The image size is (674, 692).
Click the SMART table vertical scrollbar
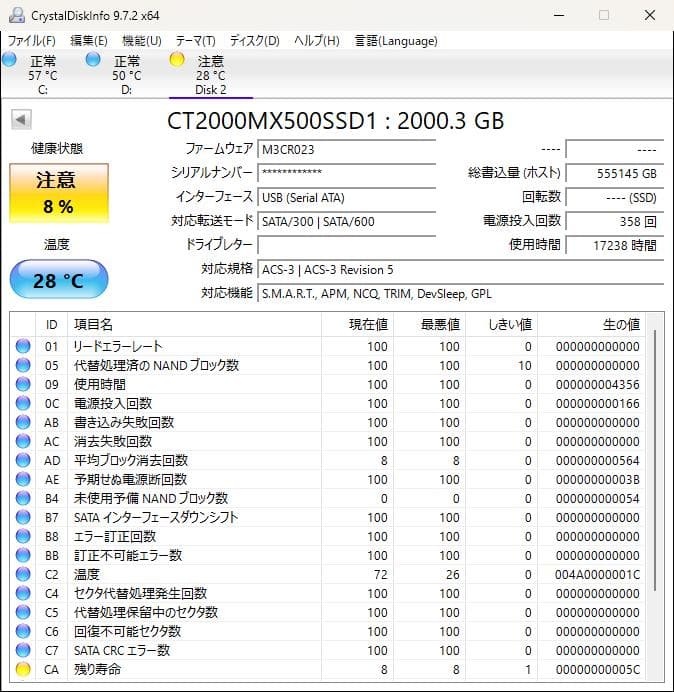point(655,459)
